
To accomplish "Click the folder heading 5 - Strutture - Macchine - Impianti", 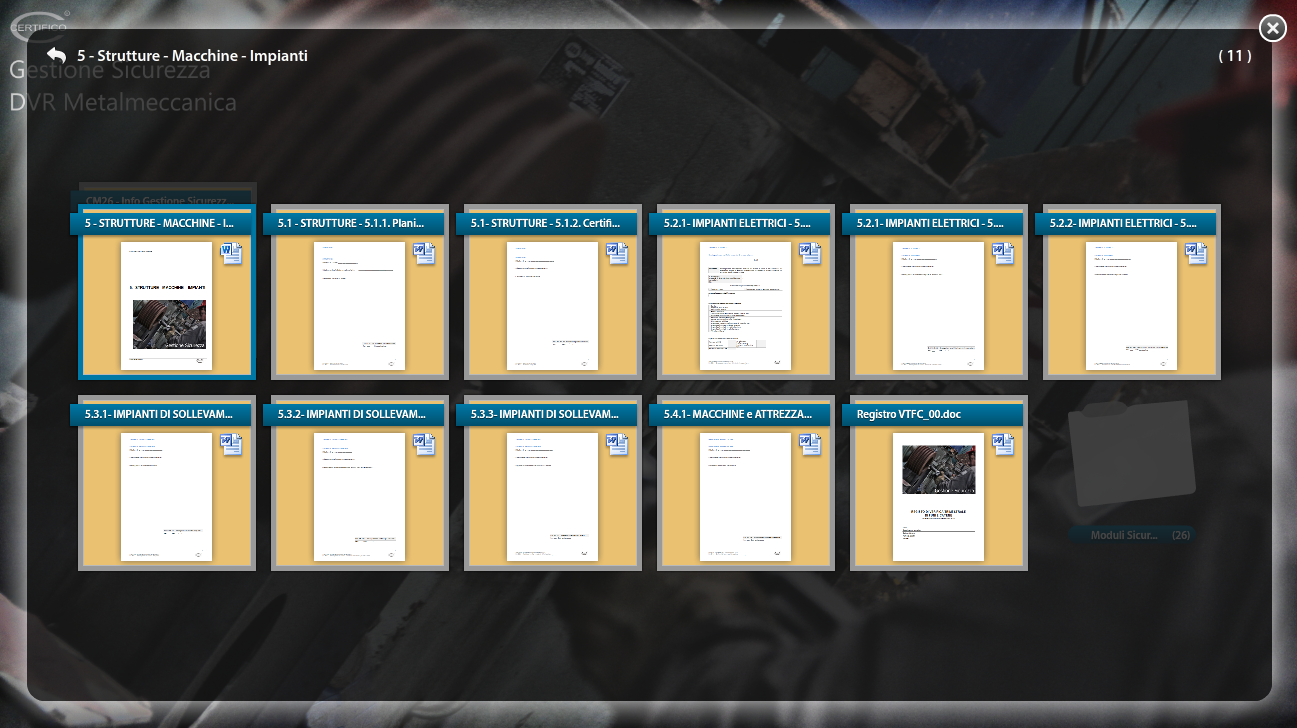I will click(192, 56).
